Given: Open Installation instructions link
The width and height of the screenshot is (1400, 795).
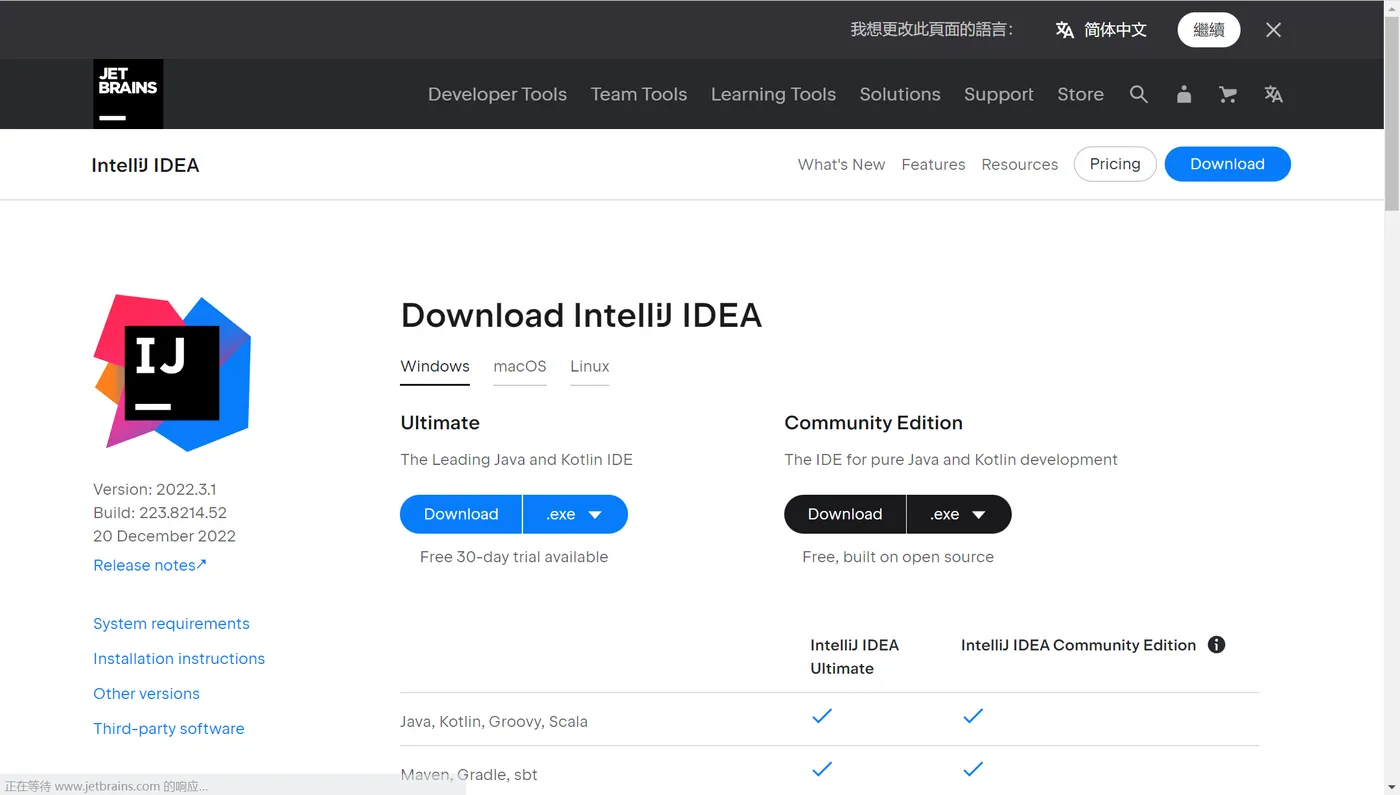Looking at the screenshot, I should [179, 658].
